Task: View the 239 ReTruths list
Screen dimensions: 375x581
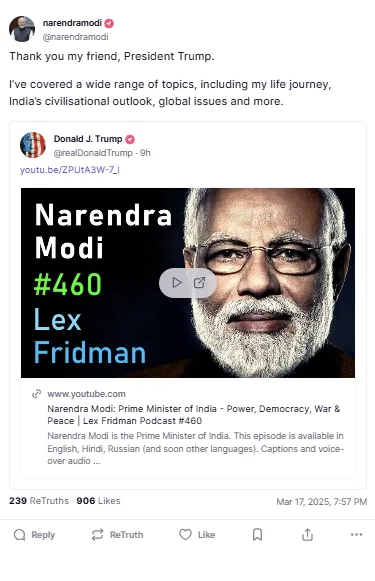Action: coord(39,501)
